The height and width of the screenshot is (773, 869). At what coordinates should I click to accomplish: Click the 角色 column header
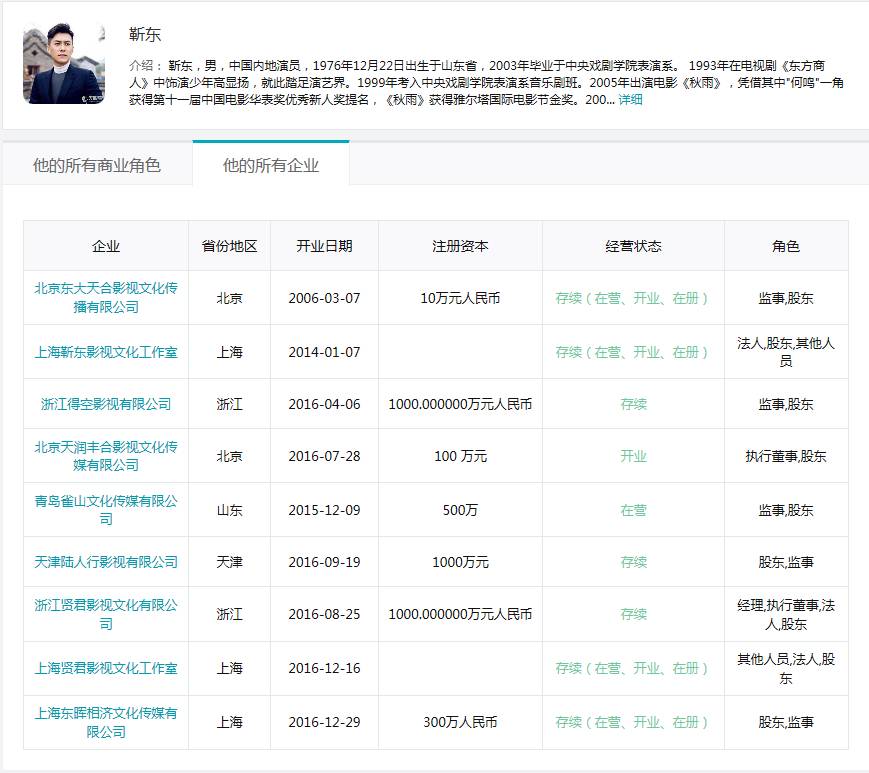(x=786, y=246)
